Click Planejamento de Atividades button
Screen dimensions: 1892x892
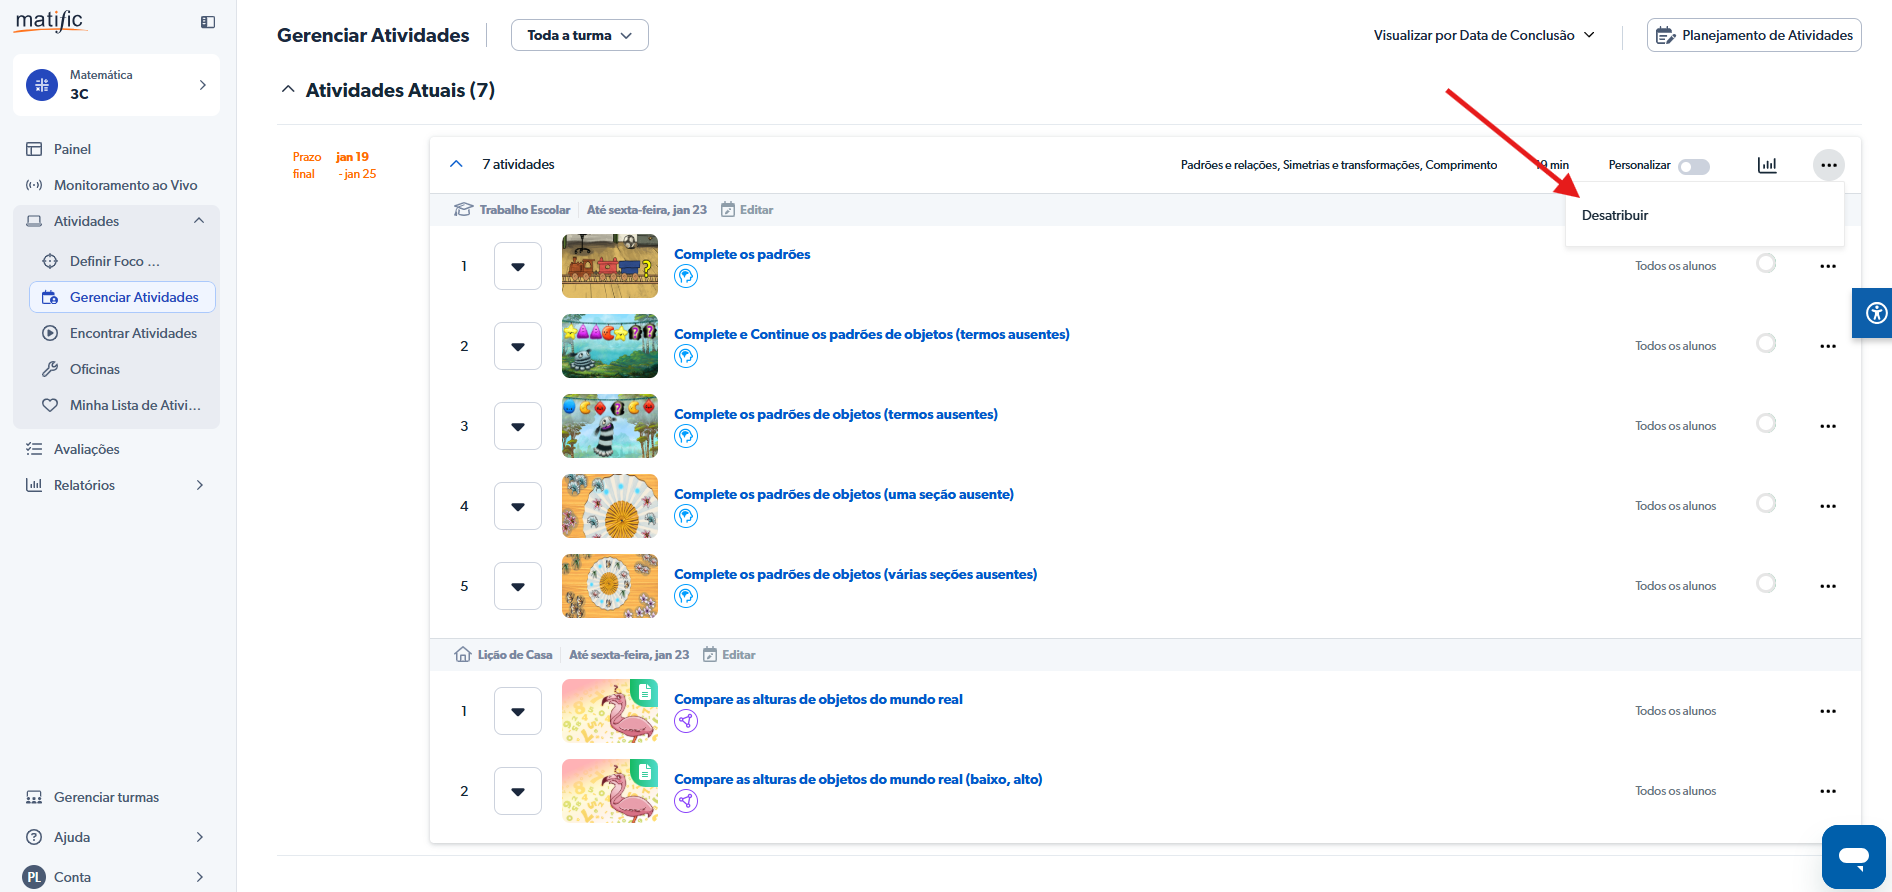1753,35
